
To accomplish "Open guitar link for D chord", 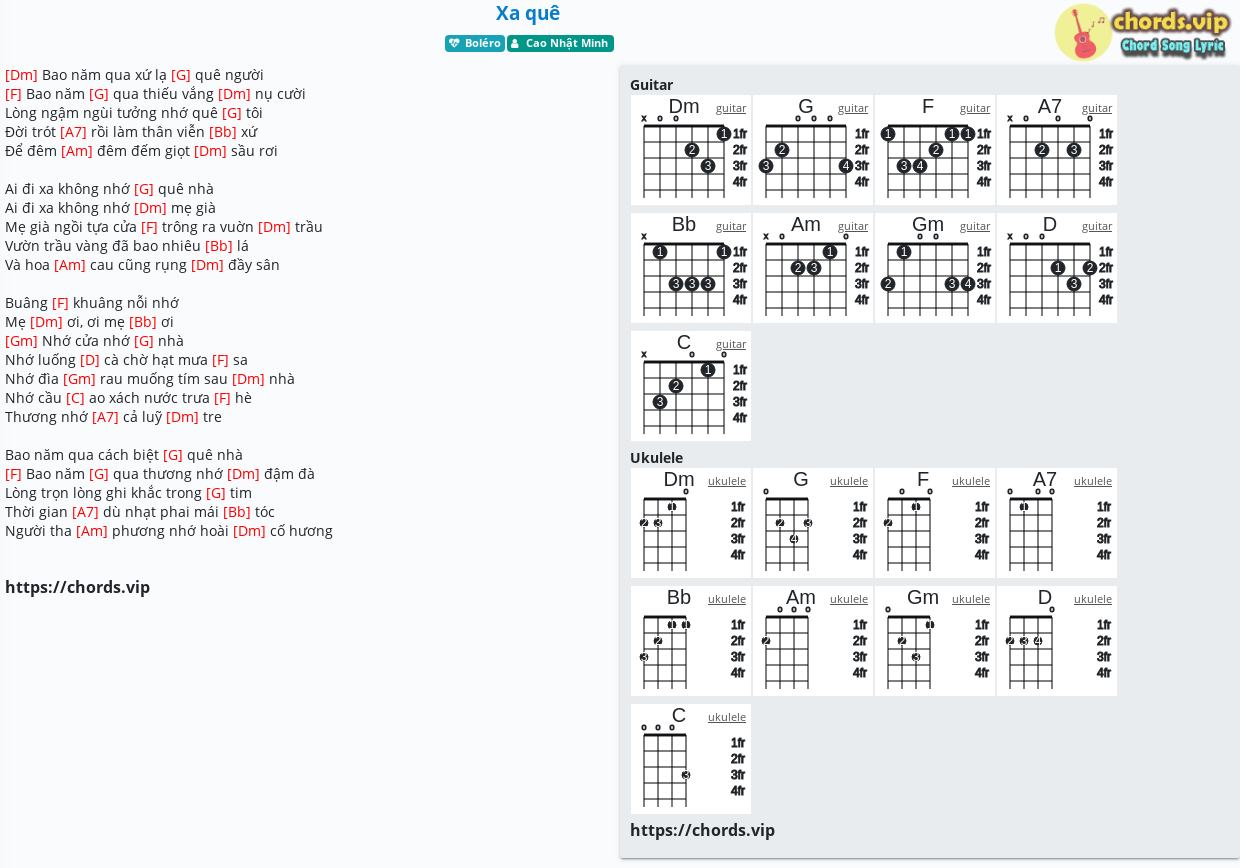I will click(x=1097, y=226).
